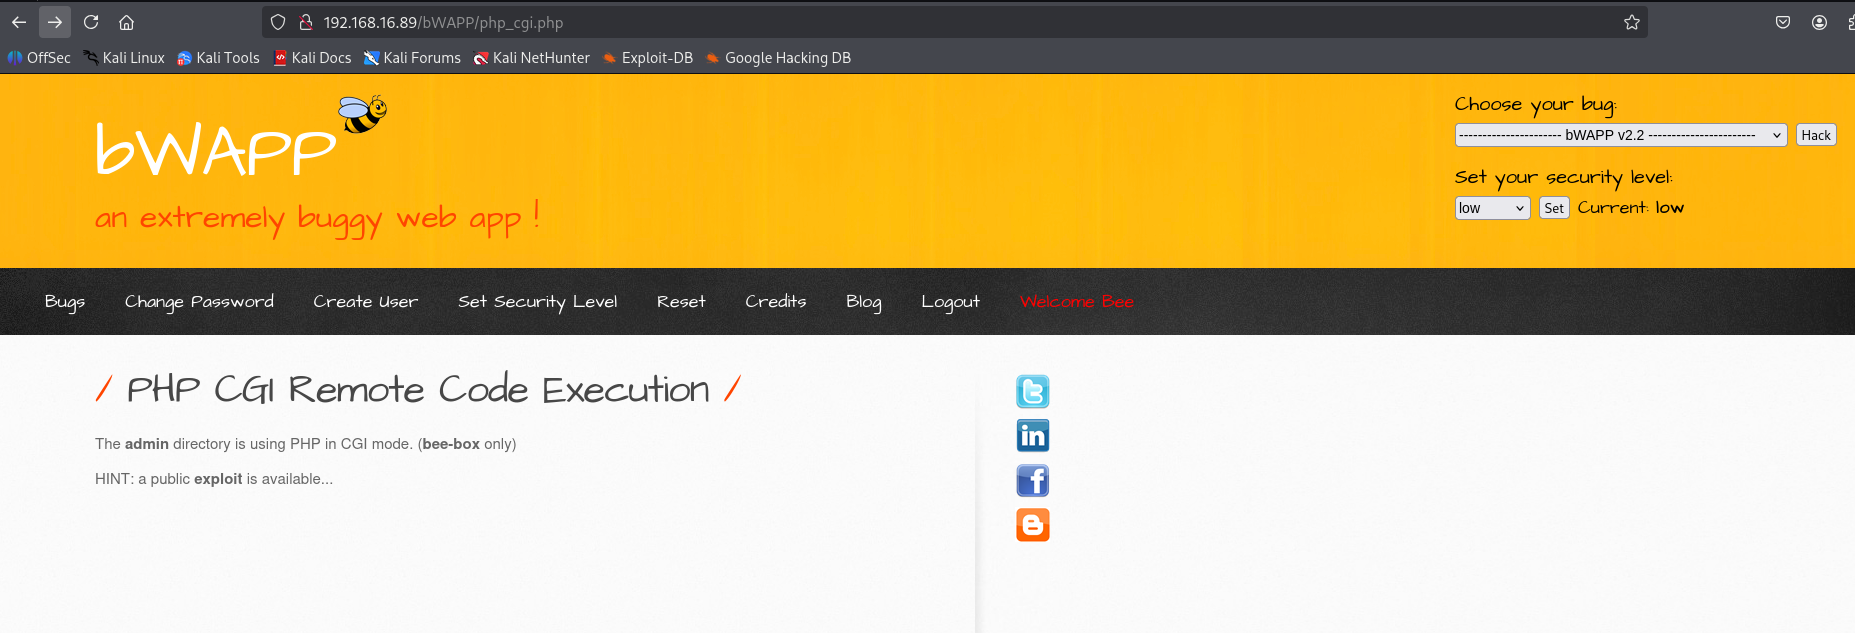This screenshot has height=633, width=1855.
Task: Open the Blogger icon link
Action: pos(1033,525)
